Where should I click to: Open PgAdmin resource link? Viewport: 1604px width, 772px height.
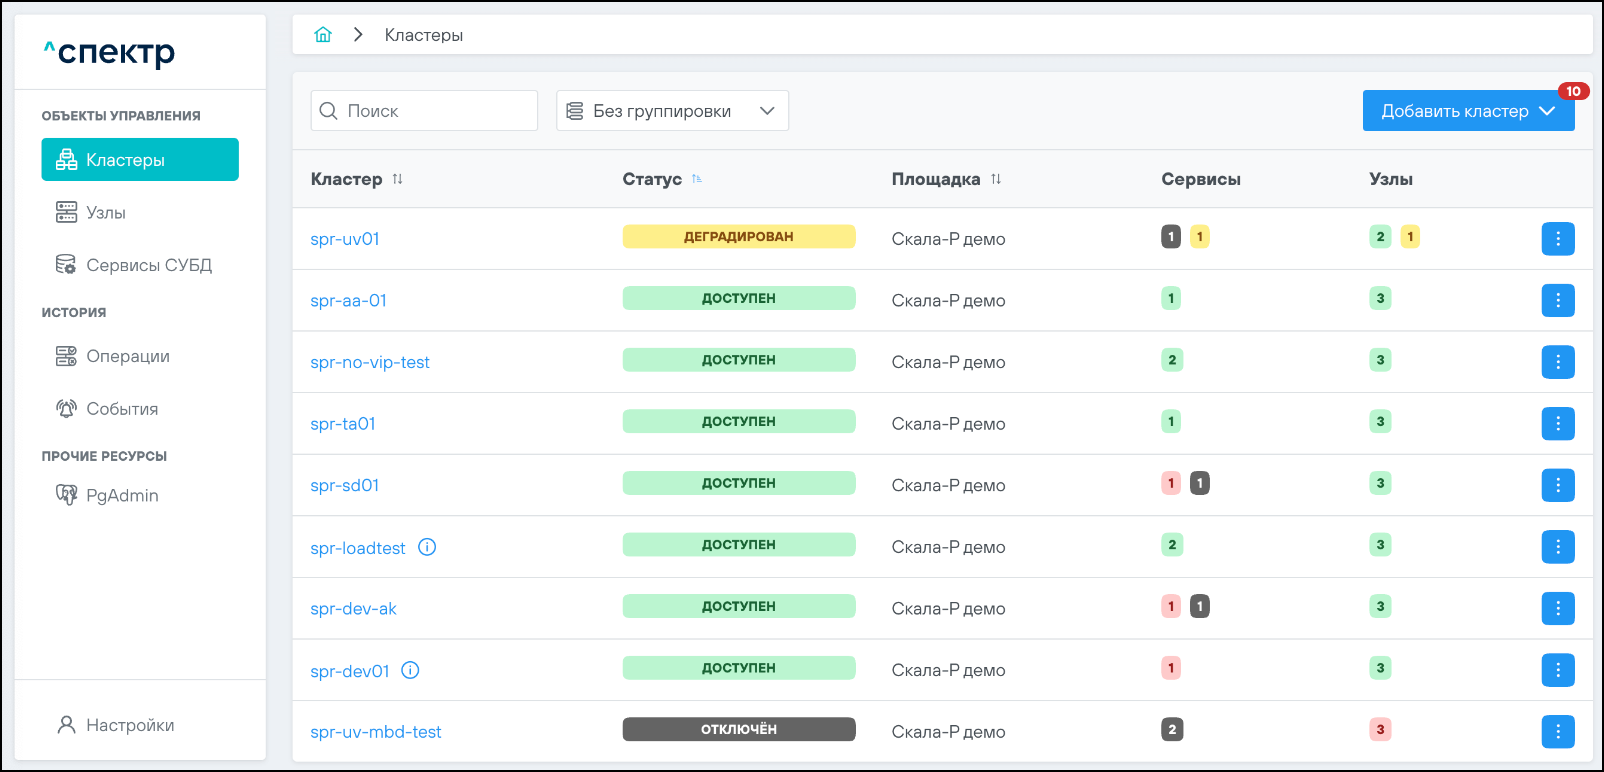pos(122,495)
